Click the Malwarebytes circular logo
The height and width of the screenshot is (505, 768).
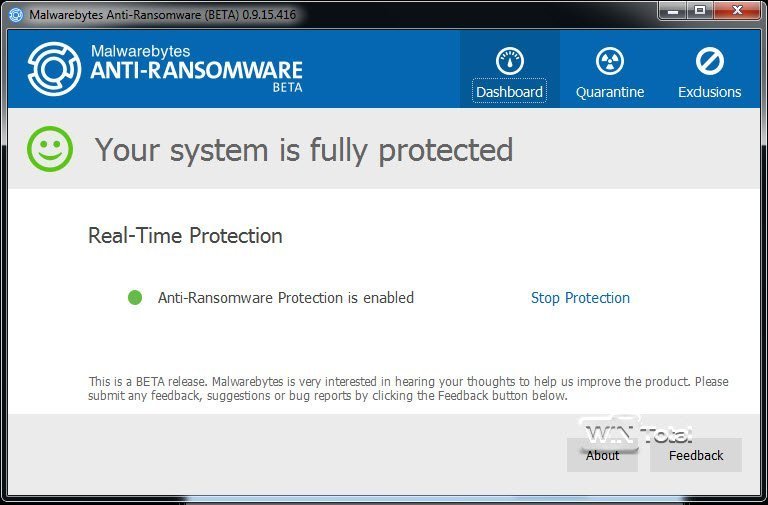pyautogui.click(x=53, y=68)
